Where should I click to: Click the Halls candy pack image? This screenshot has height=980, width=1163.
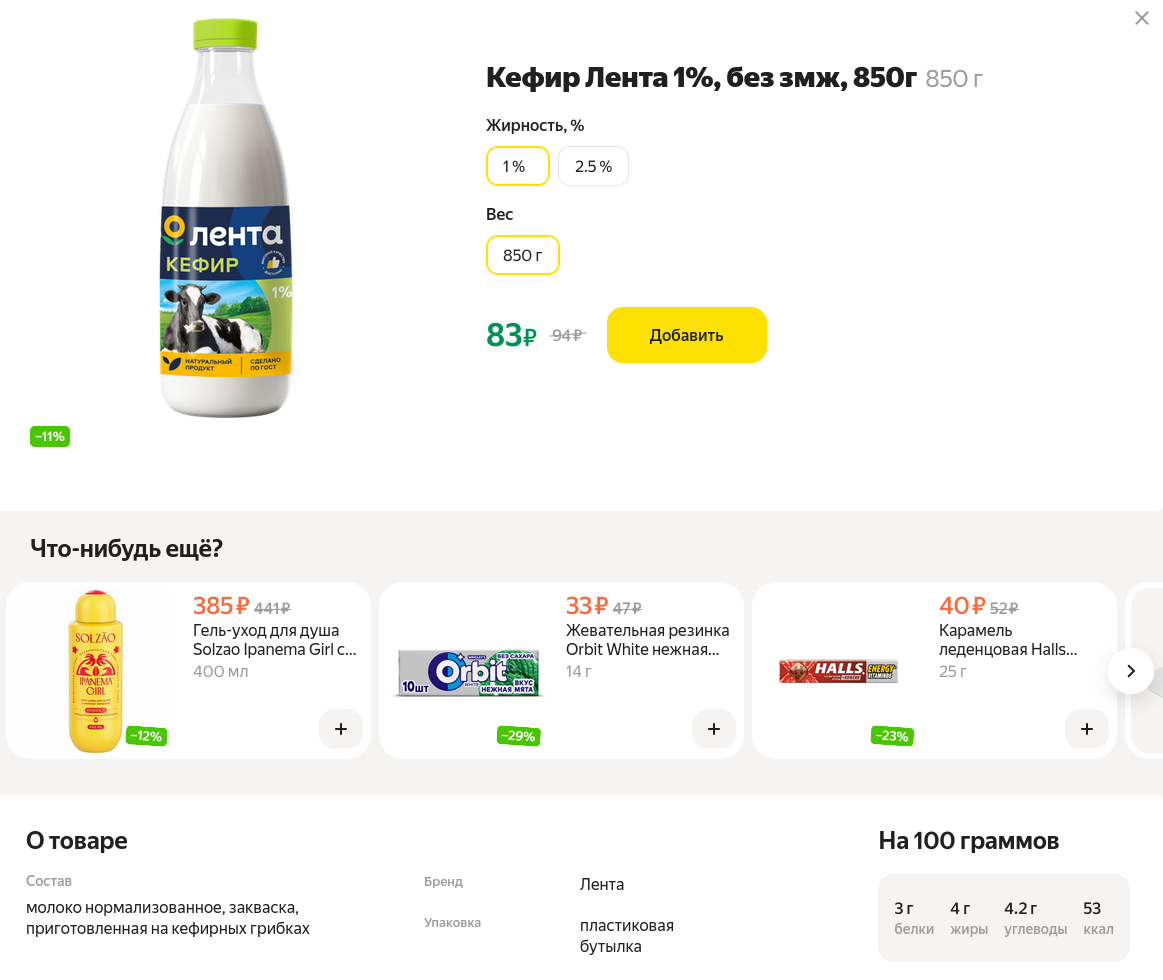coord(838,671)
